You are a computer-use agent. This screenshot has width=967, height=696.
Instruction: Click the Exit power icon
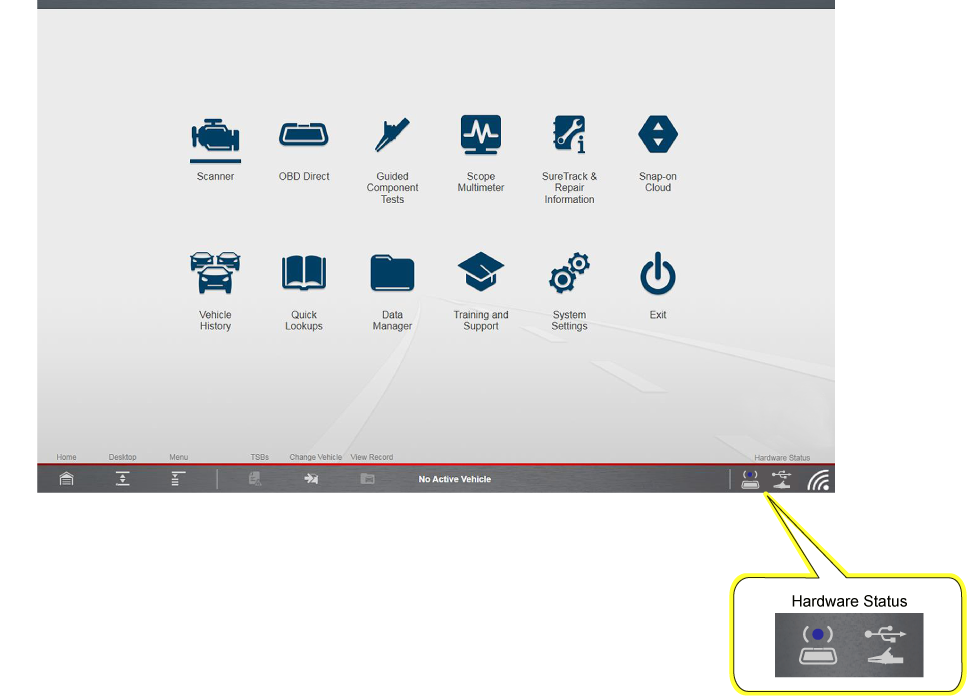point(658,274)
